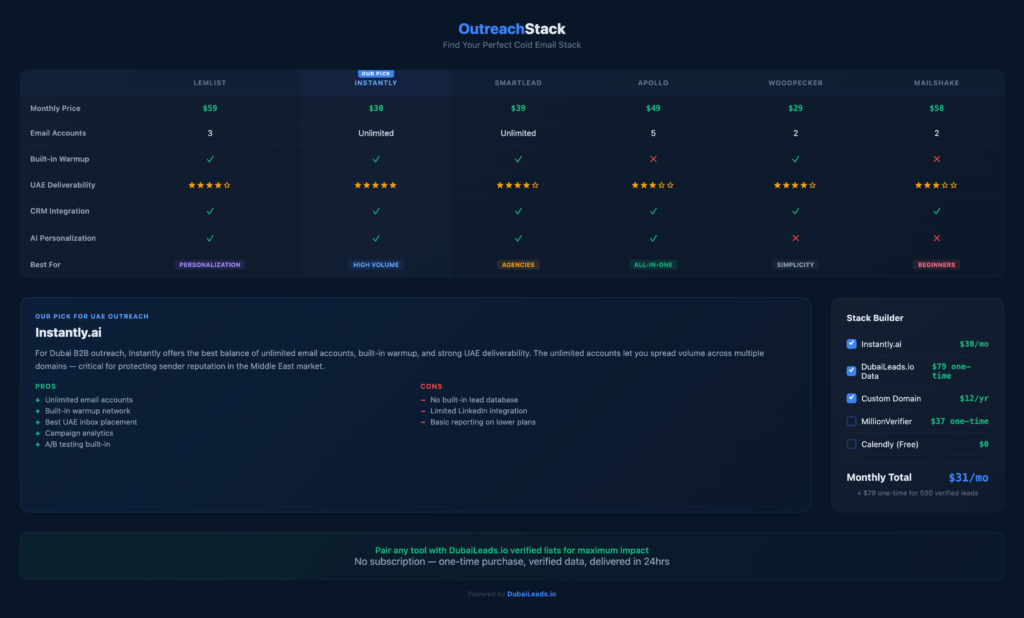The width and height of the screenshot is (1024, 618).
Task: Click Woodpecker's red X for AI Personalization
Action: (x=795, y=238)
